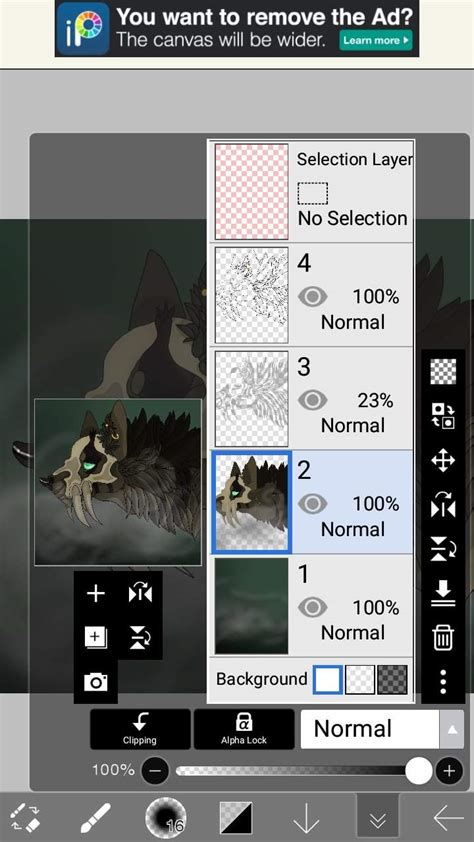Select layer 1 in the layer list
The width and height of the screenshot is (474, 842).
[x=312, y=605]
